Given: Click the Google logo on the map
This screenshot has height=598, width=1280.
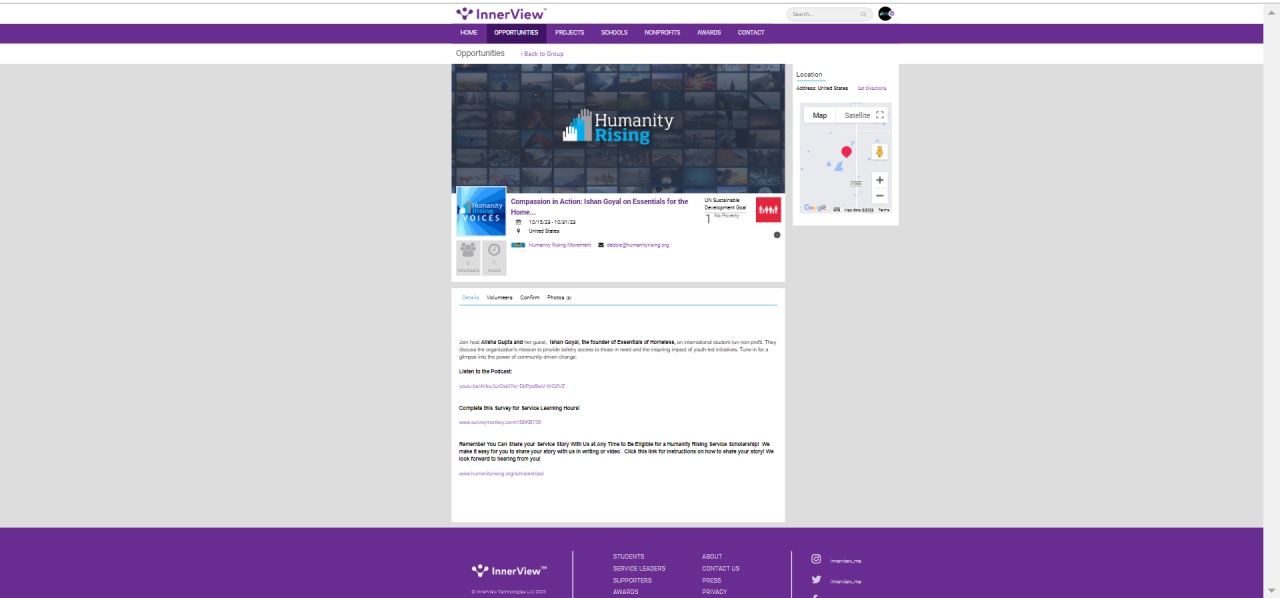Looking at the screenshot, I should tap(815, 208).
